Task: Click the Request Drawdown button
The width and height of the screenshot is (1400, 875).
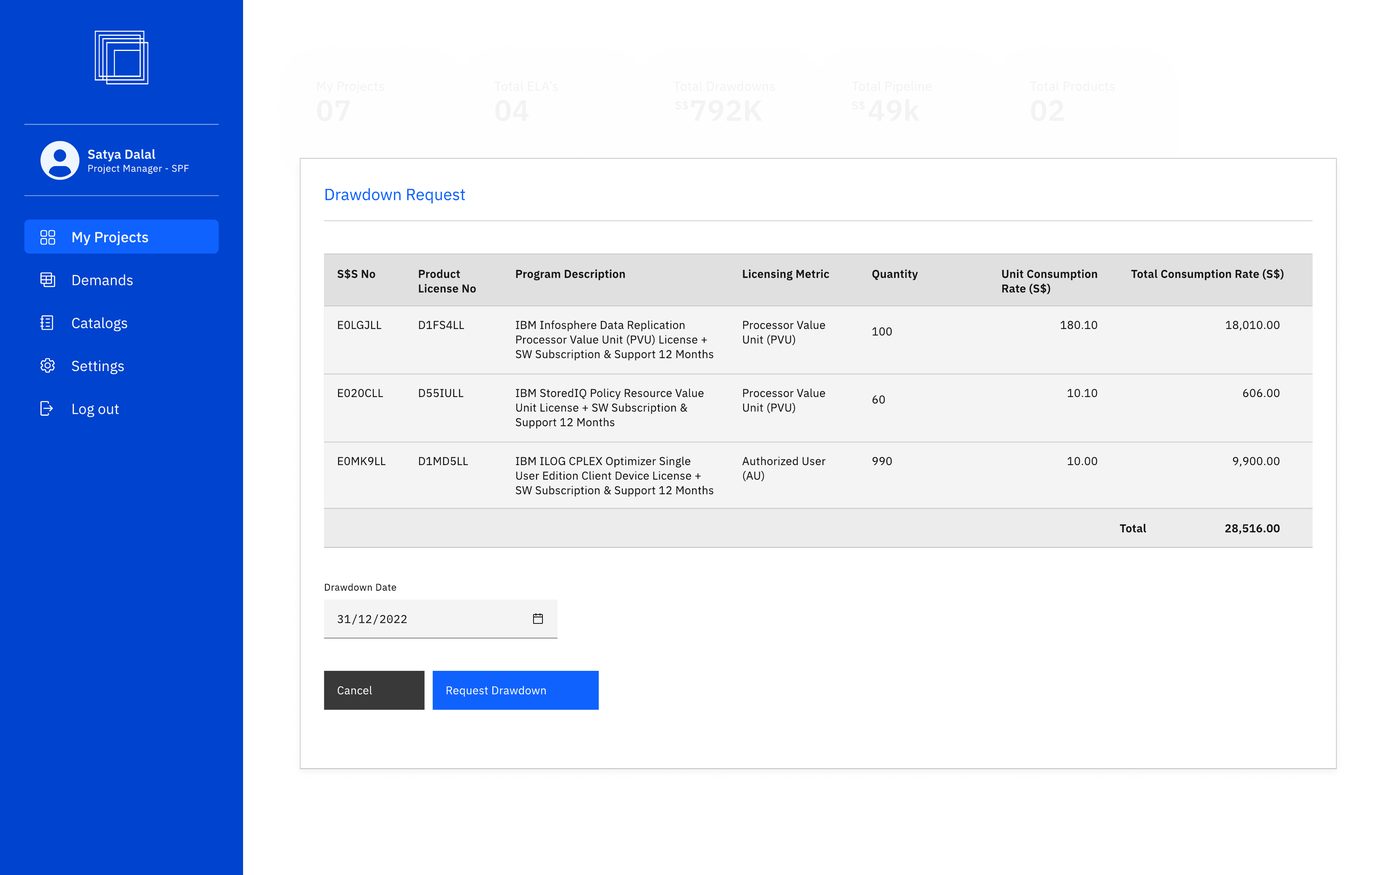Action: 516,690
